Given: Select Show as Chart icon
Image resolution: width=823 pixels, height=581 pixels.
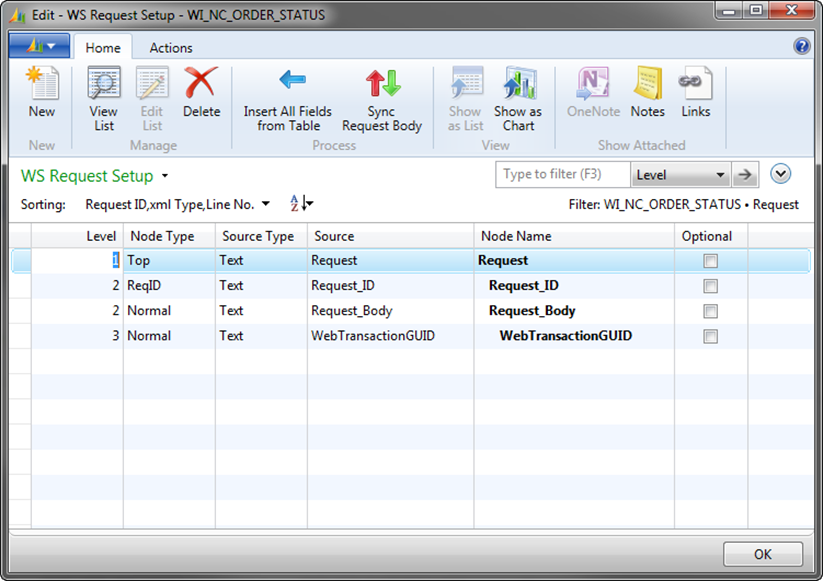Looking at the screenshot, I should (518, 85).
